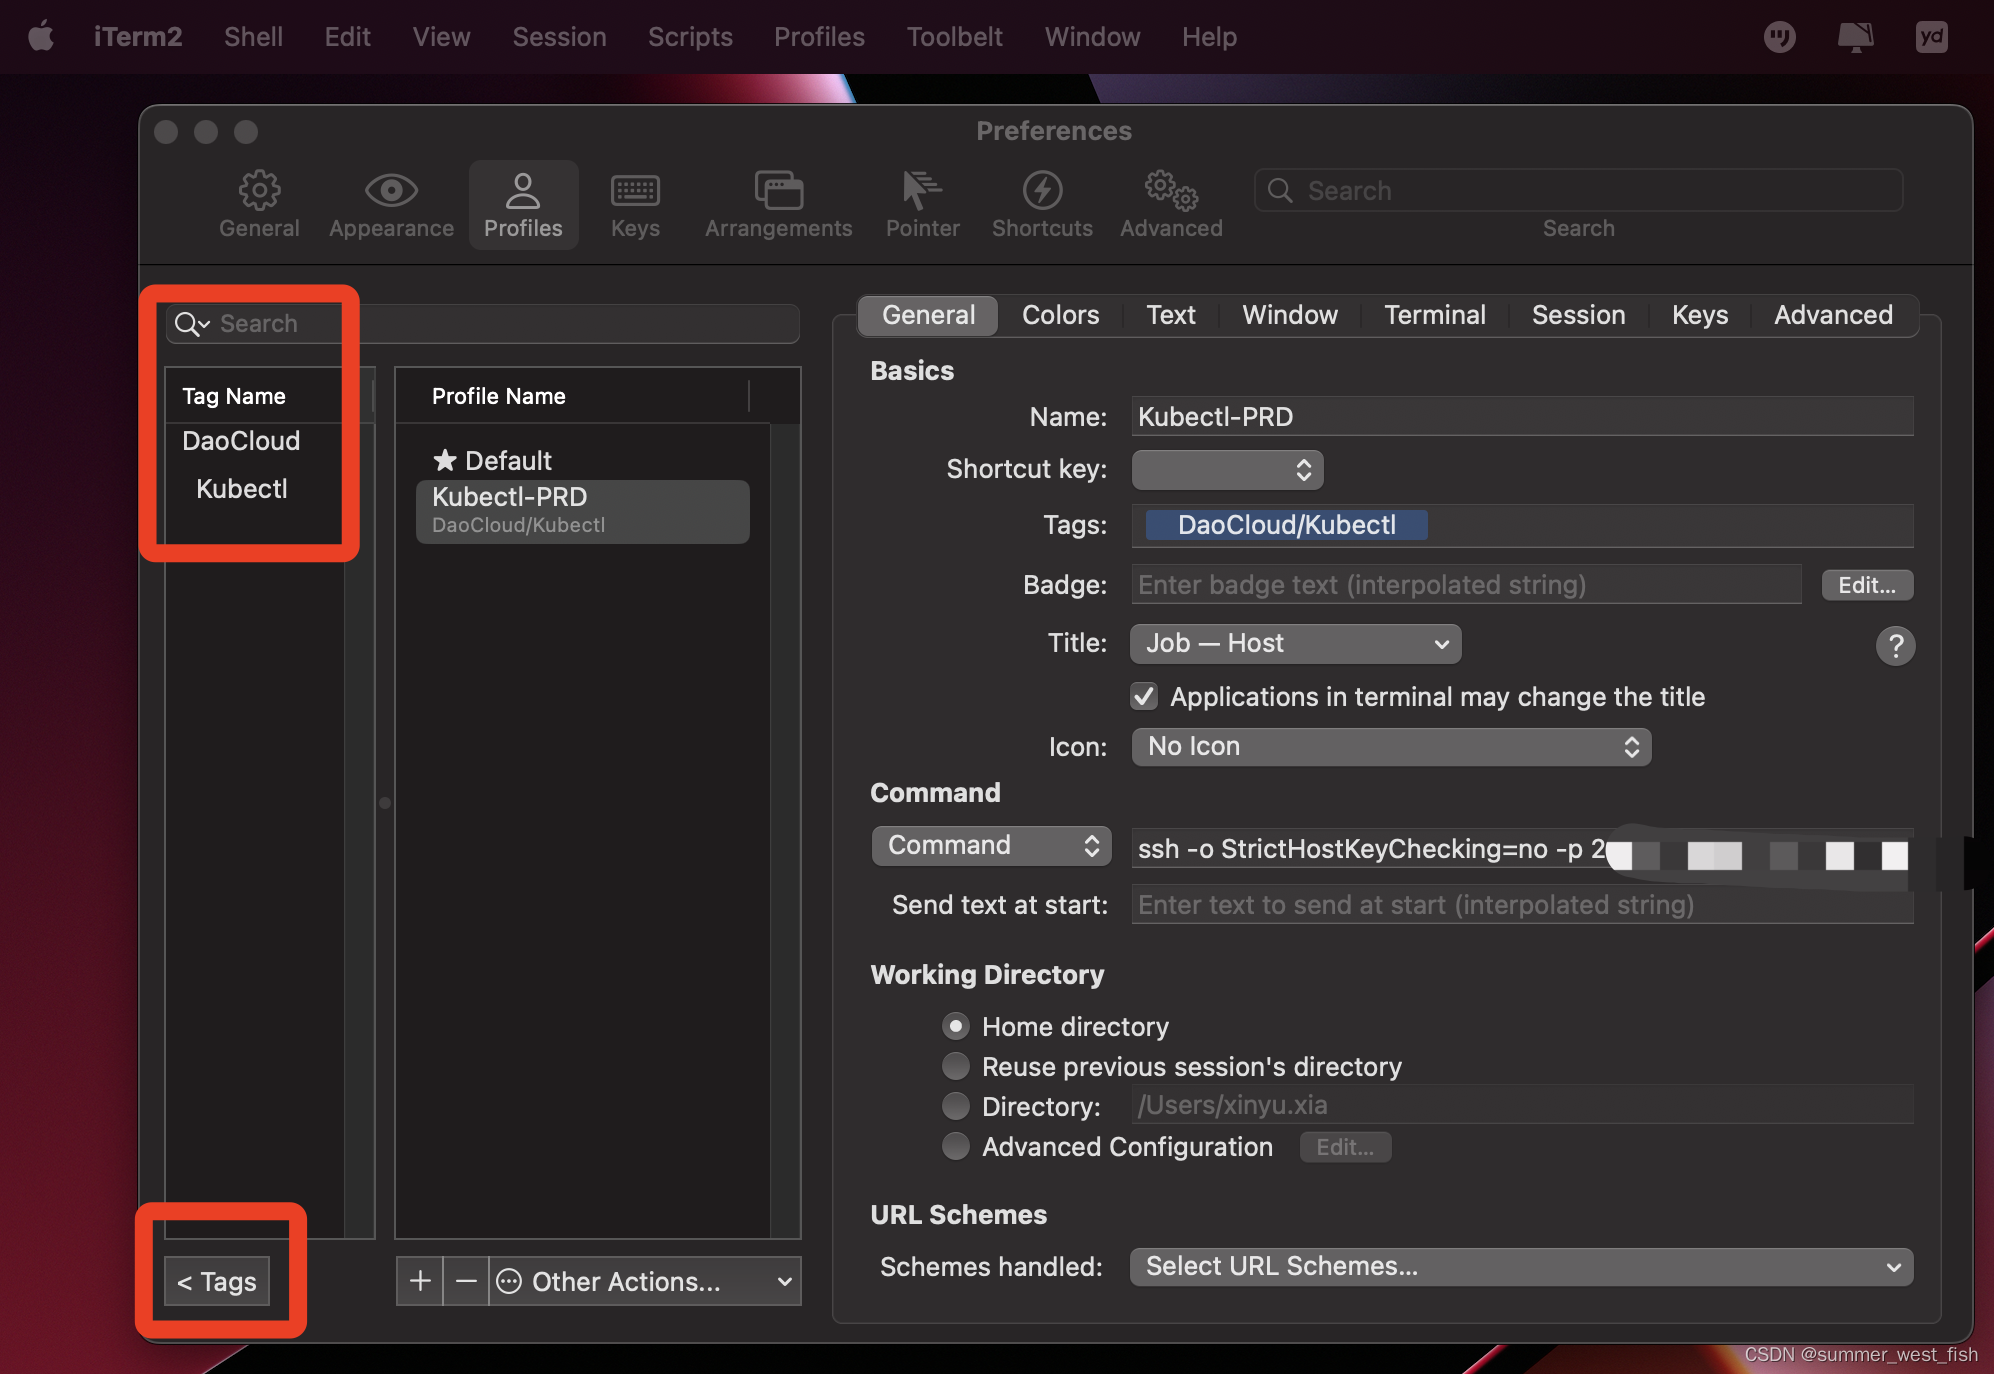Choose the Advanced Configuration working directory option
Image resolution: width=1994 pixels, height=1374 pixels.
click(x=956, y=1146)
